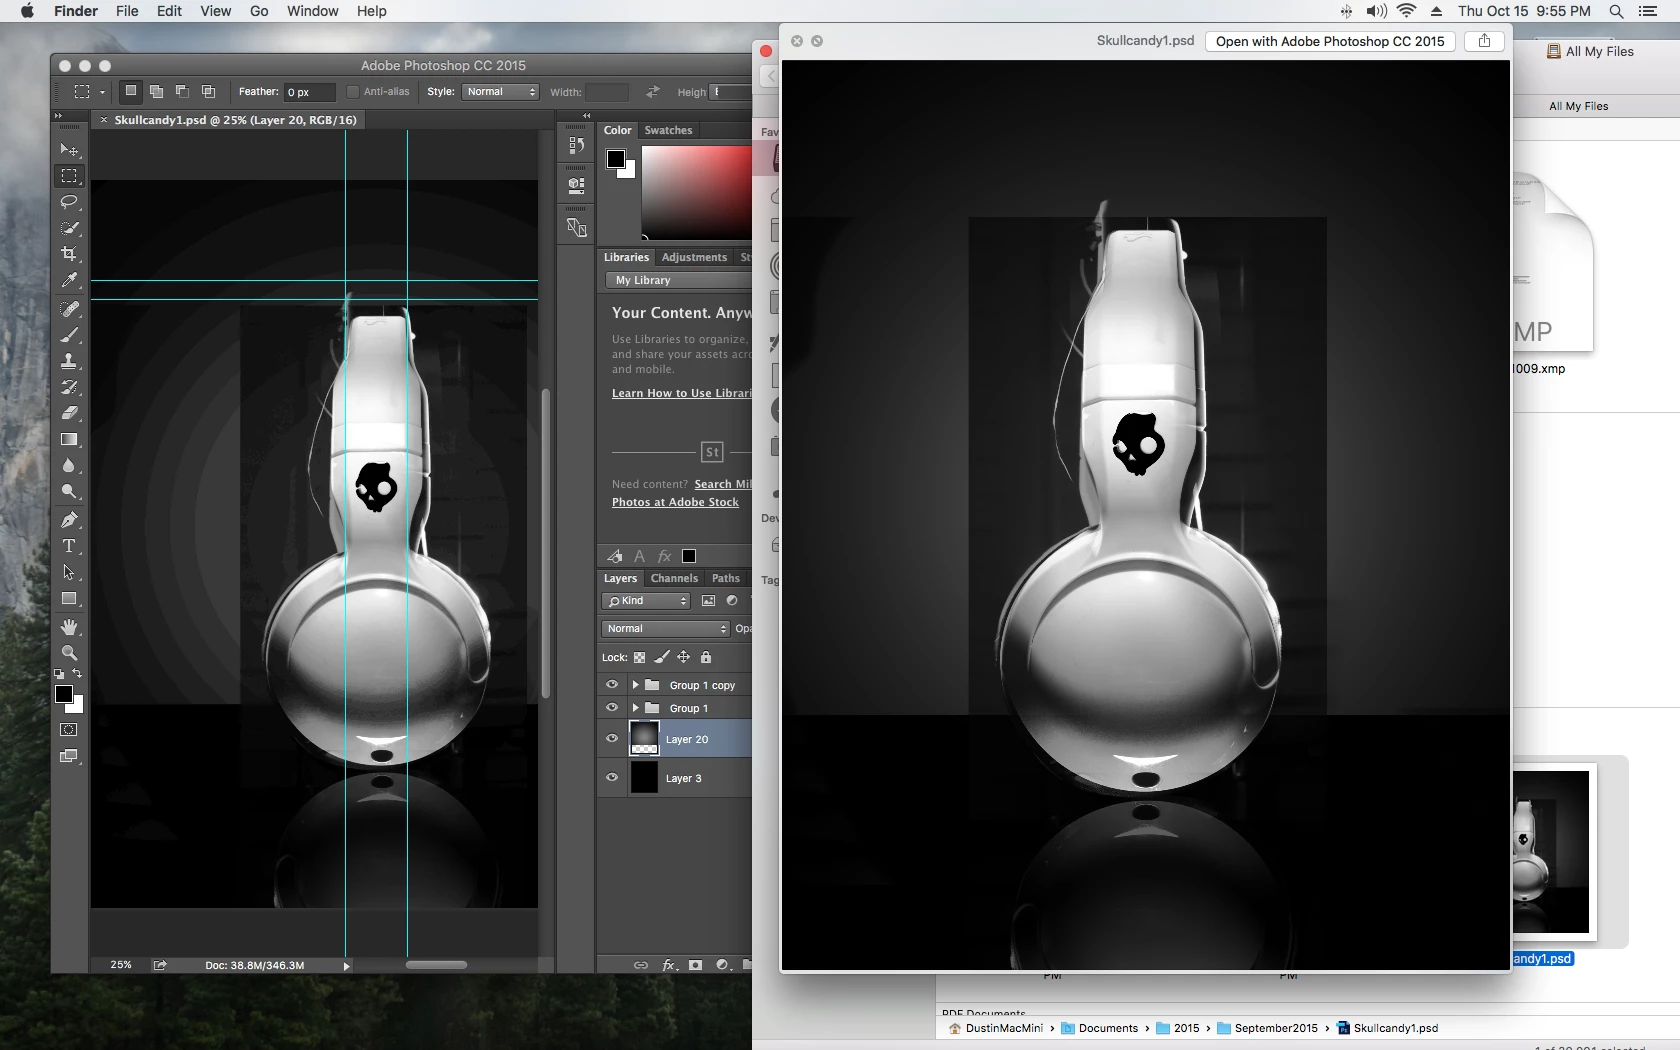The width and height of the screenshot is (1680, 1050).
Task: Hide Layer 20
Action: click(612, 739)
